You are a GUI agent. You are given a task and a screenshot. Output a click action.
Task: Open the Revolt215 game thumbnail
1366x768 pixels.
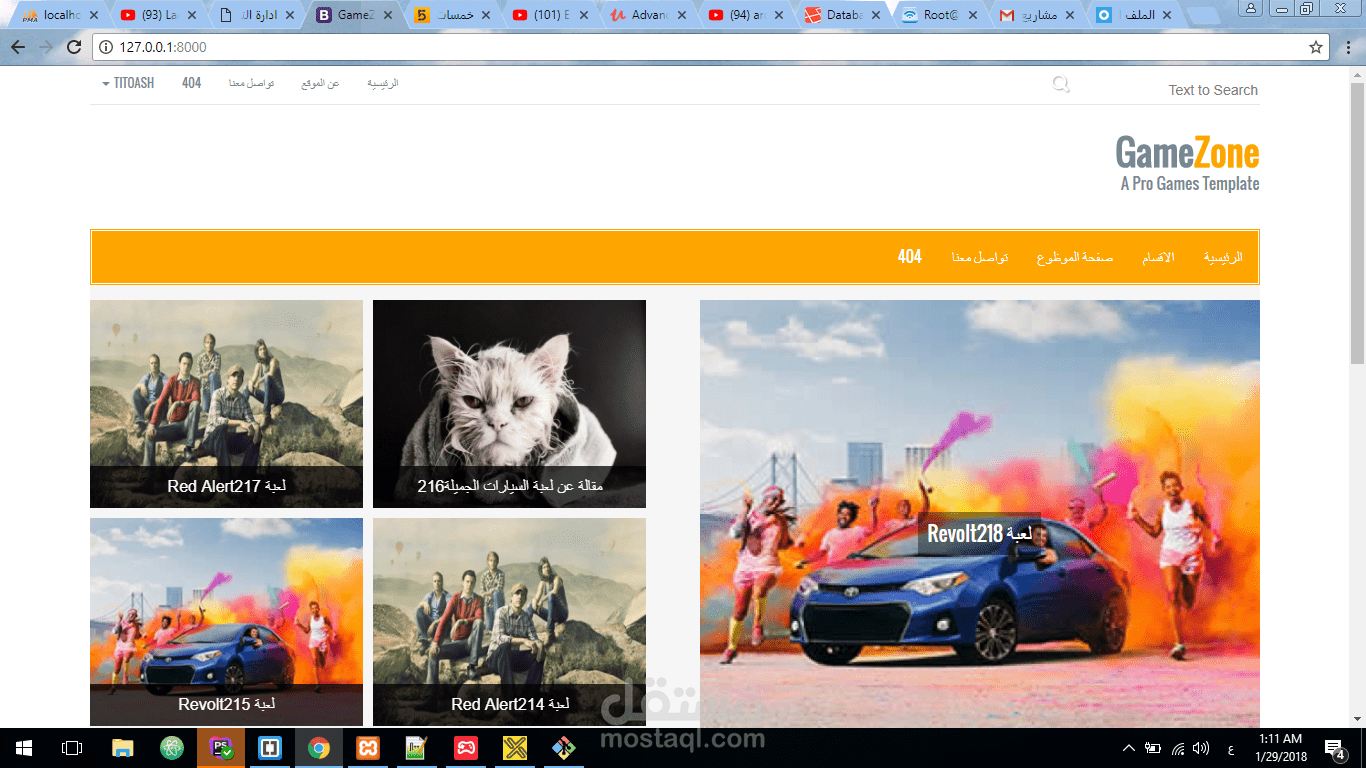point(226,622)
